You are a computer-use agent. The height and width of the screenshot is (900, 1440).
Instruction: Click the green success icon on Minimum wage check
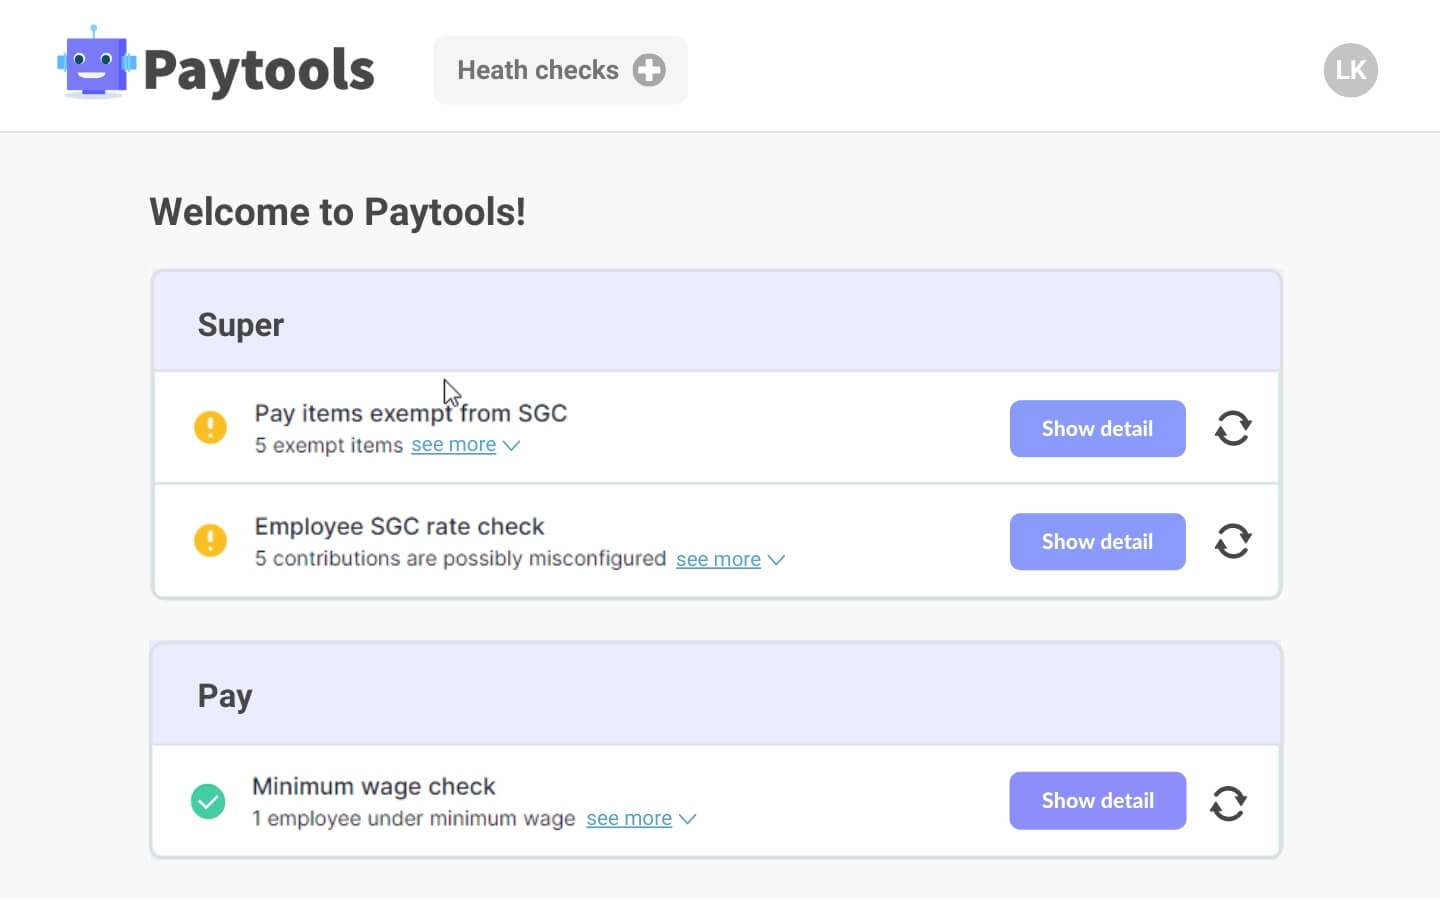tap(208, 801)
